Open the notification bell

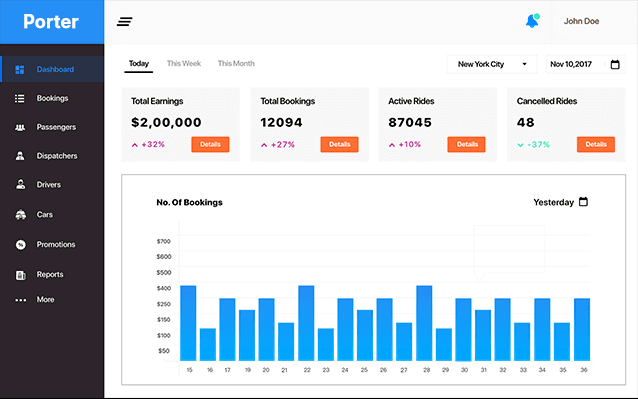532,21
